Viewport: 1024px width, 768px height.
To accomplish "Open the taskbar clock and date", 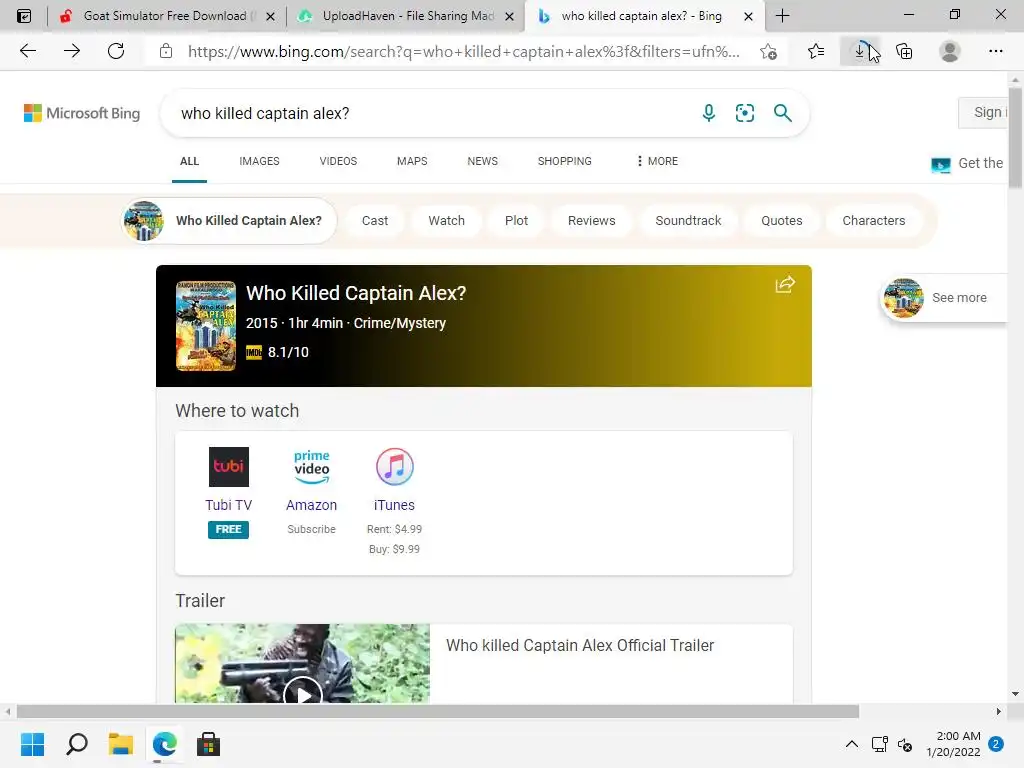I will [x=953, y=744].
